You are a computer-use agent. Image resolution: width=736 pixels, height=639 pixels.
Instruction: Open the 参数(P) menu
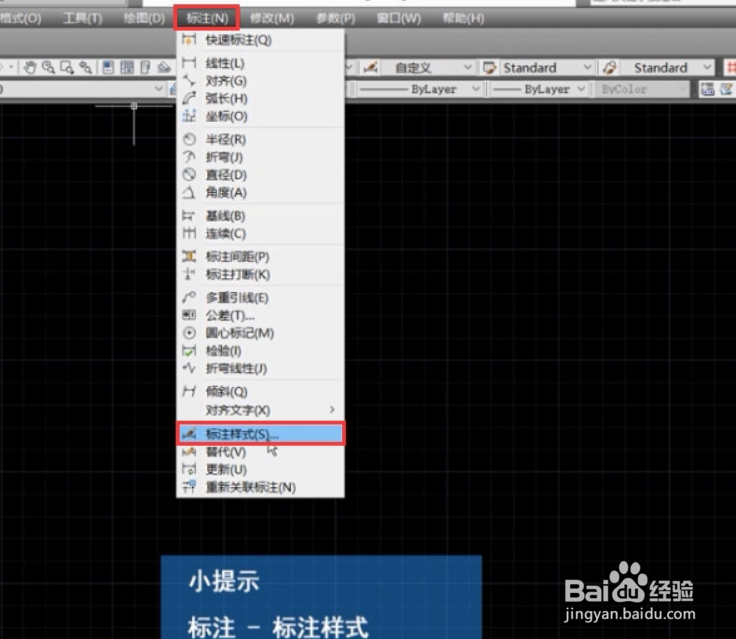[335, 18]
